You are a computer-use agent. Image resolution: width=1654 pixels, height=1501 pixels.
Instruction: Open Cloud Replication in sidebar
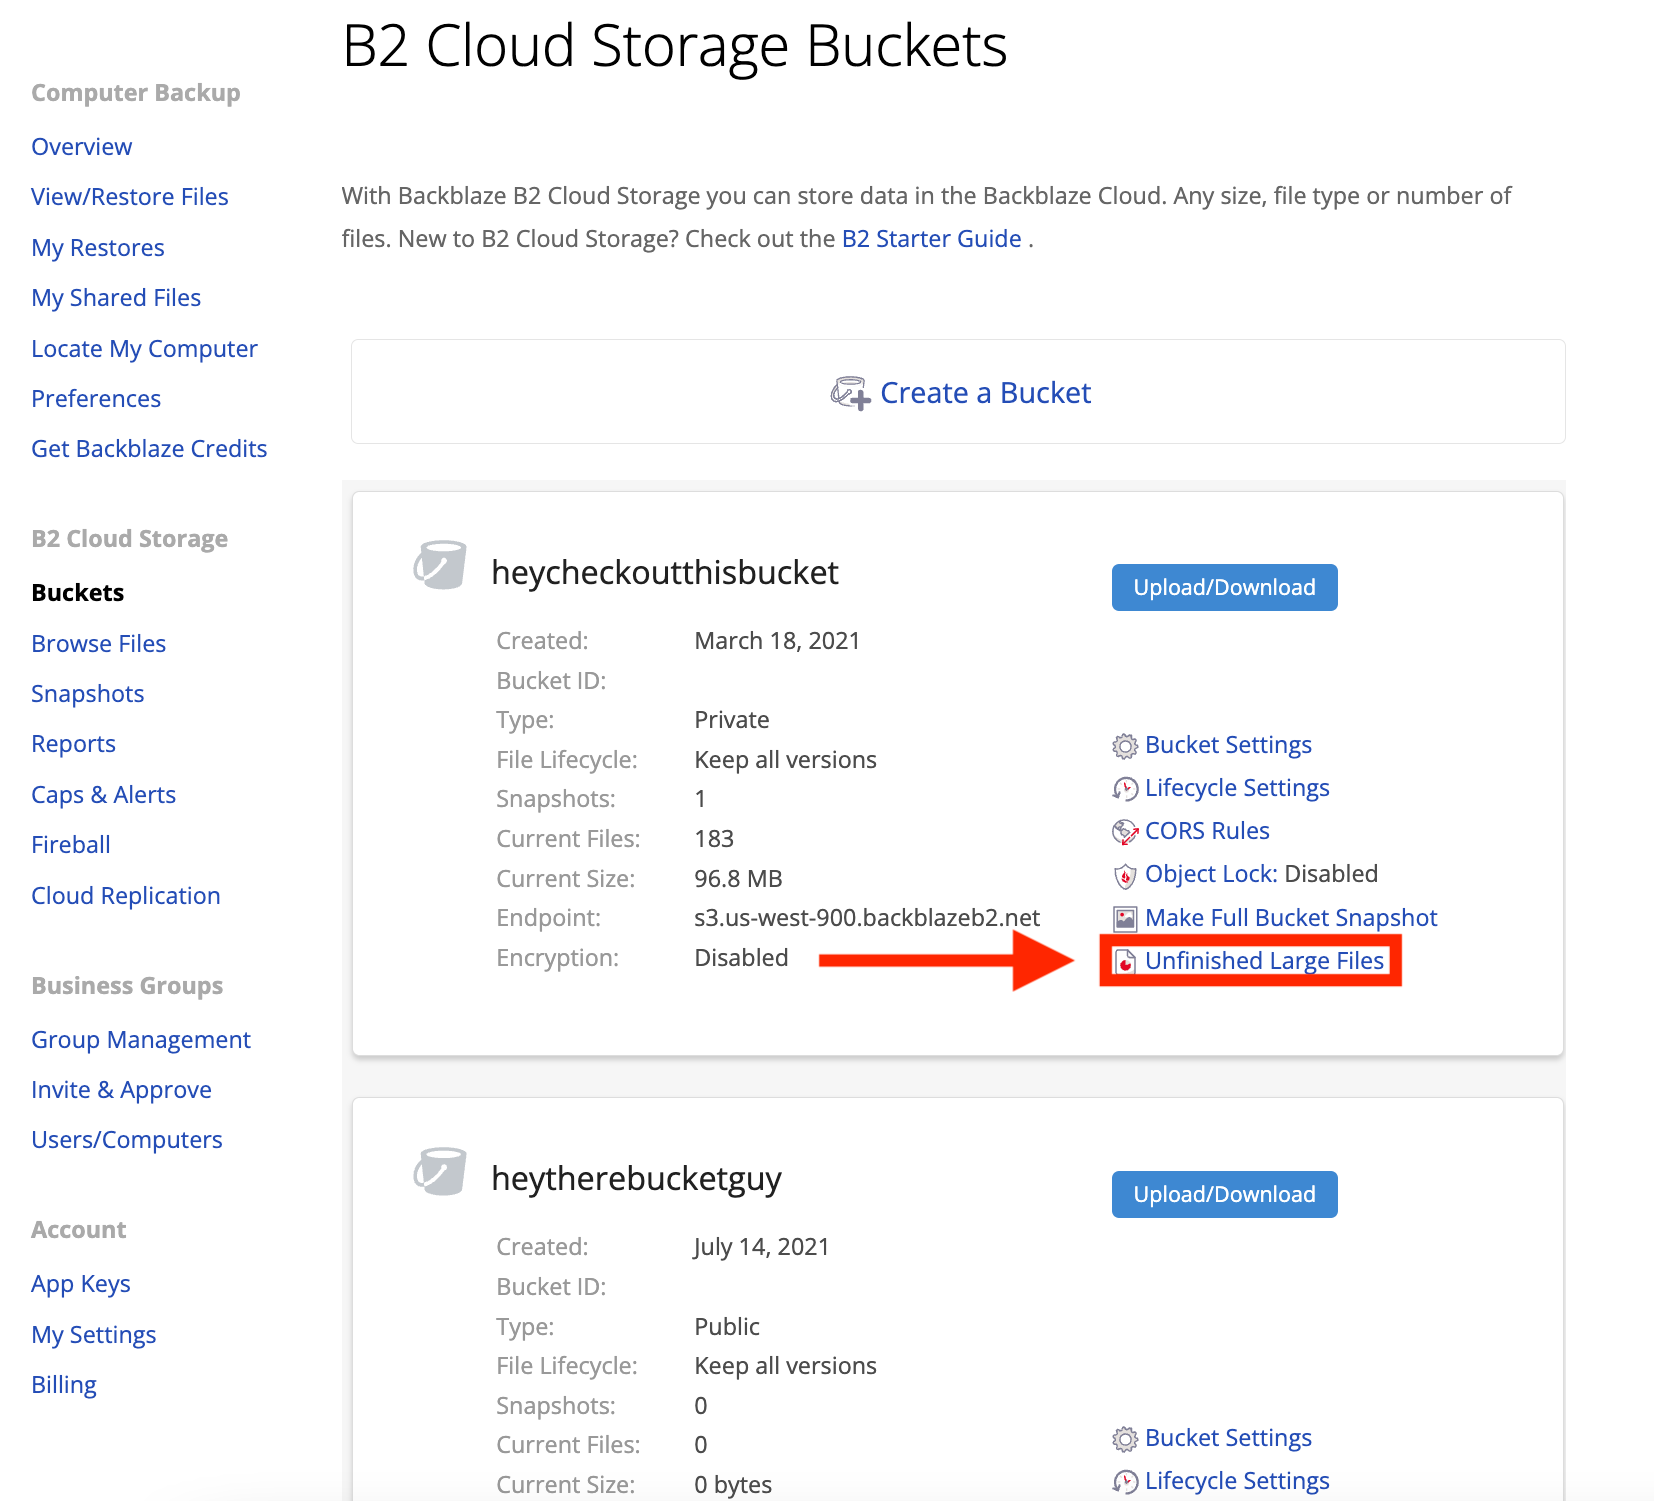(x=126, y=896)
